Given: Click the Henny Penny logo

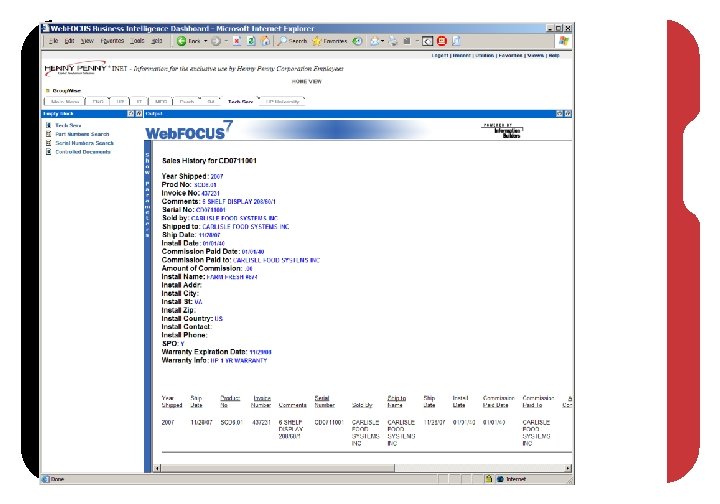Looking at the screenshot, I should [x=75, y=68].
